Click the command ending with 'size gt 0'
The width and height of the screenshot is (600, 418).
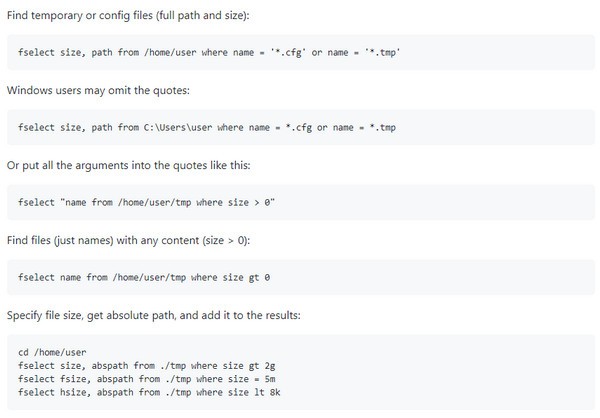(x=144, y=277)
